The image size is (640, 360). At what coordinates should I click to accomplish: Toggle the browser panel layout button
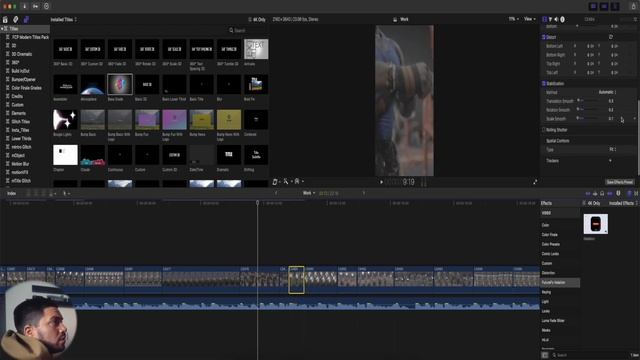pyautogui.click(x=593, y=6)
